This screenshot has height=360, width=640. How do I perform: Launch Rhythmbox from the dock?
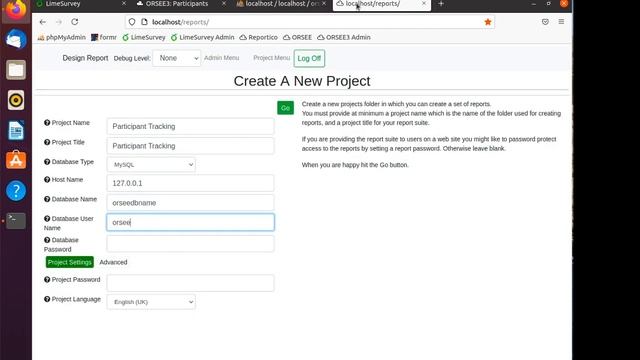16,100
